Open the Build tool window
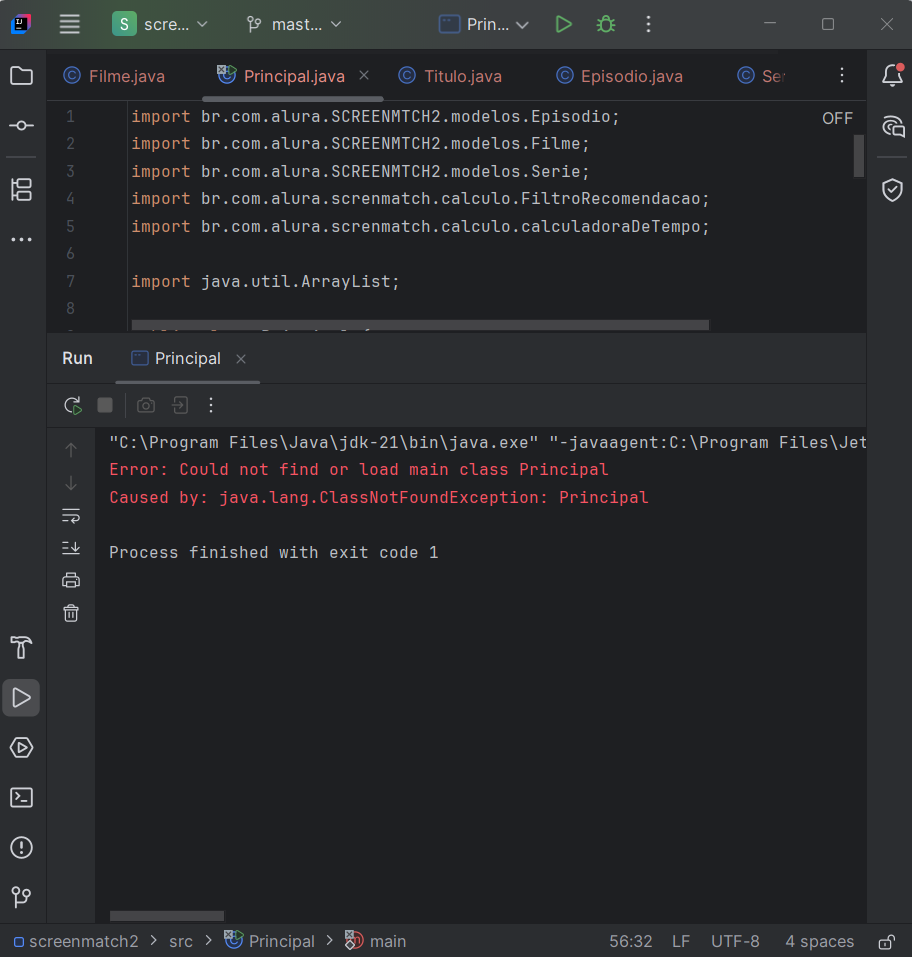 pos(21,648)
